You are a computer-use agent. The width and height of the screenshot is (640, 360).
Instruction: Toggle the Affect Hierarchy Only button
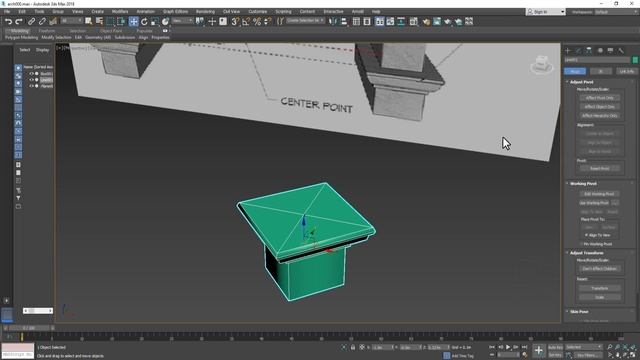[600, 116]
